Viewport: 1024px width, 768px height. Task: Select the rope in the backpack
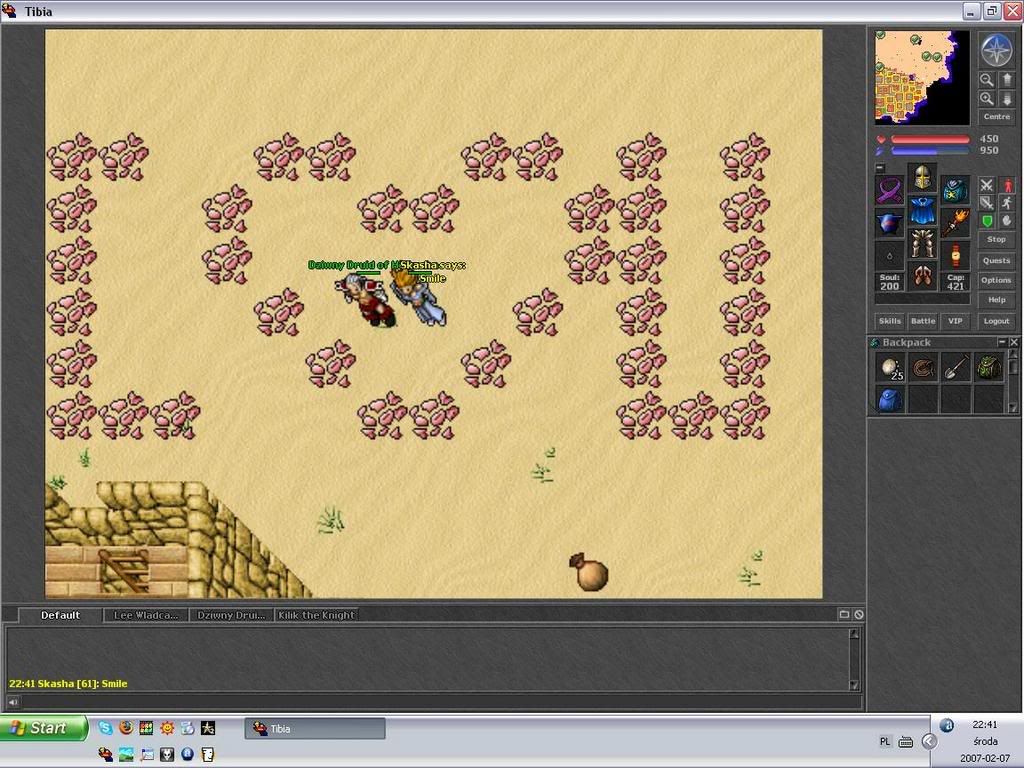pos(923,367)
